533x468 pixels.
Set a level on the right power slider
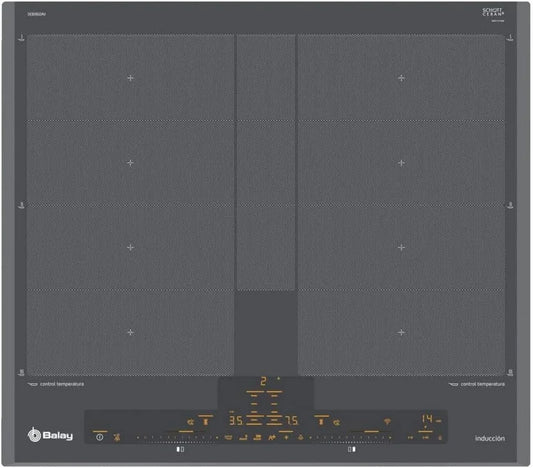coord(350,437)
